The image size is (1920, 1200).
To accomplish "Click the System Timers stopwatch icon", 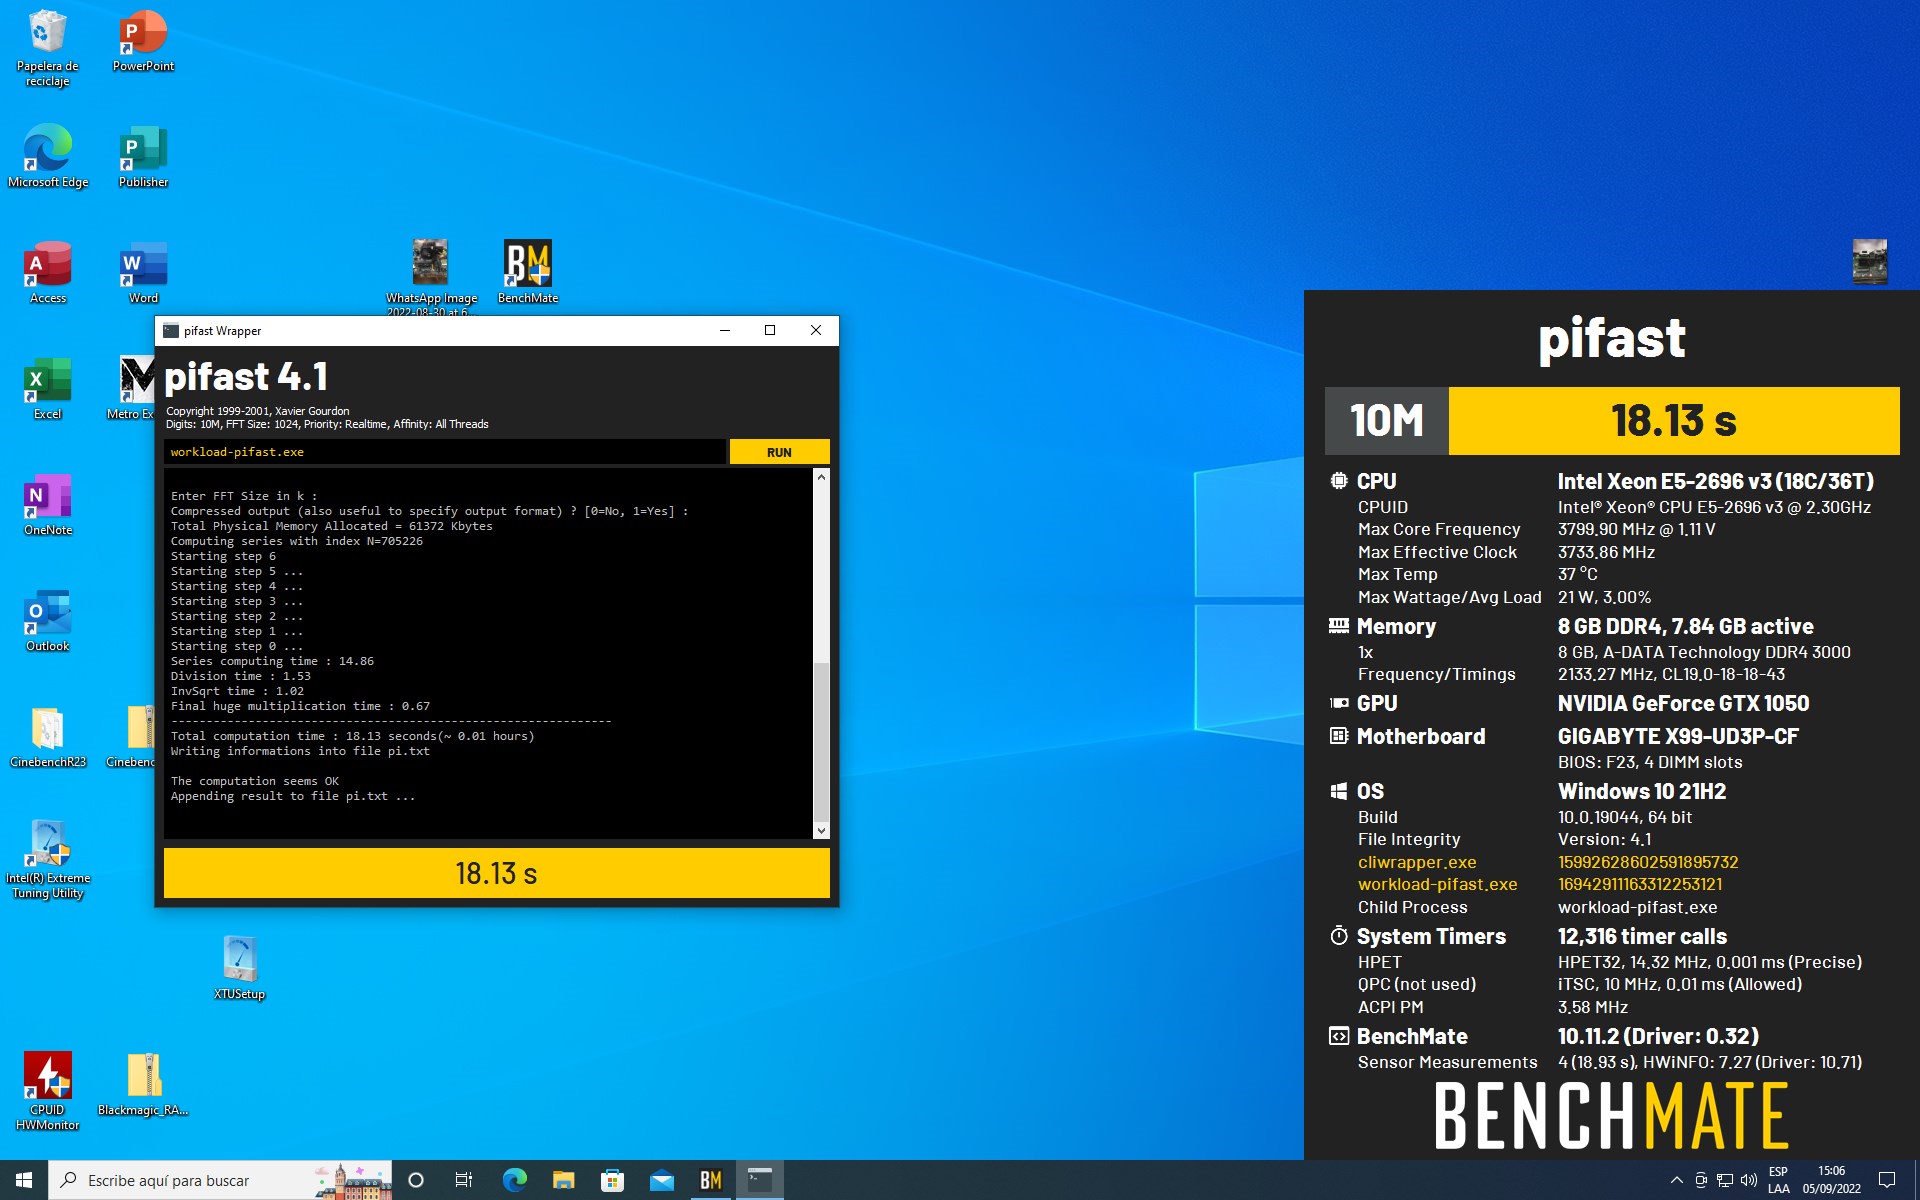I will click(1338, 936).
